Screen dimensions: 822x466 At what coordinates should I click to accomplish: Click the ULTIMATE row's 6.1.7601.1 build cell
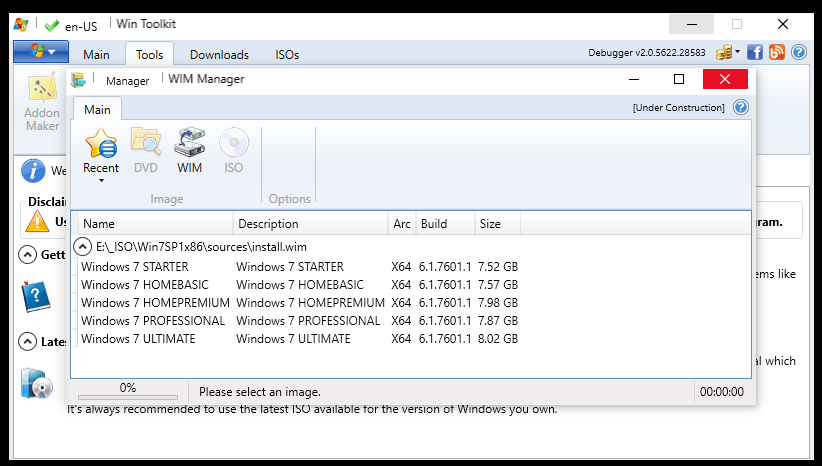tap(445, 339)
